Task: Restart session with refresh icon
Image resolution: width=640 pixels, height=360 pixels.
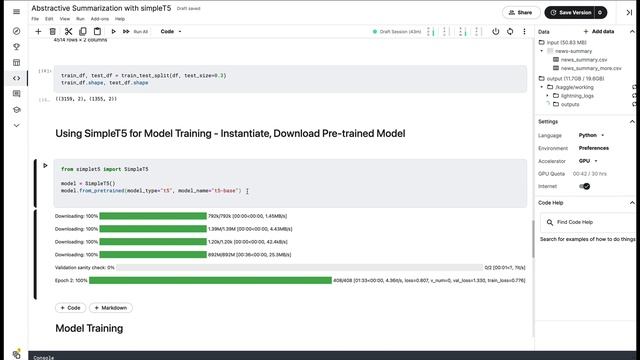Action: pos(510,31)
